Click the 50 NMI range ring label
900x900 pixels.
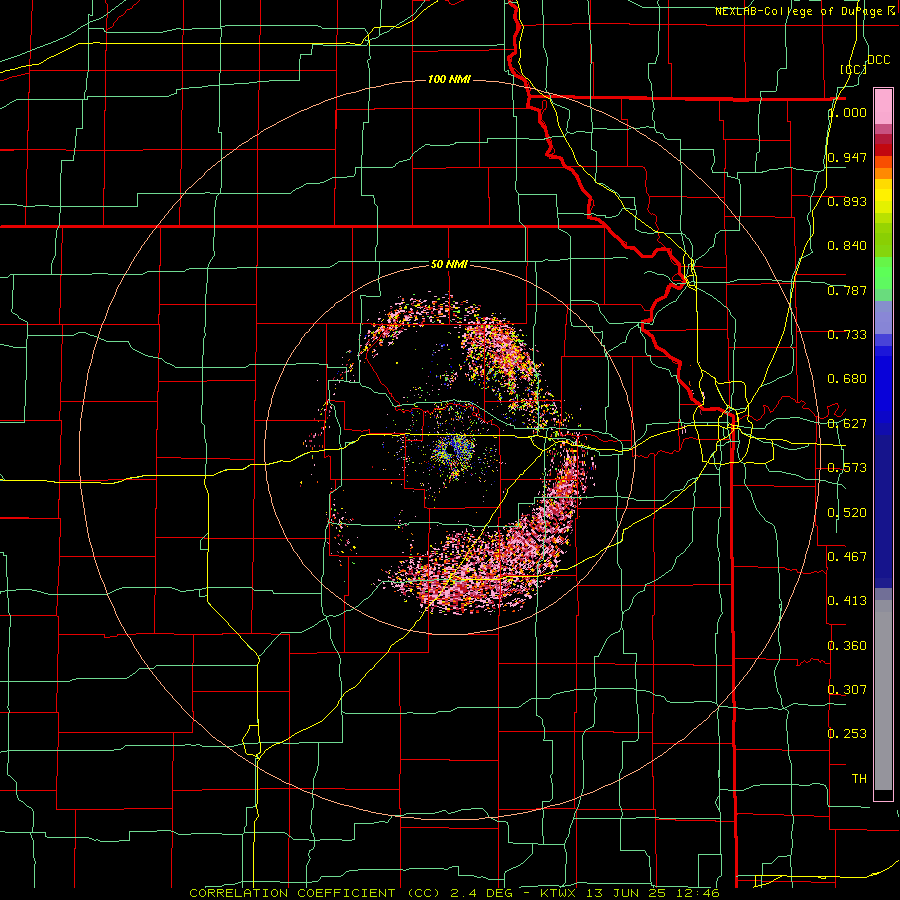click(x=449, y=265)
